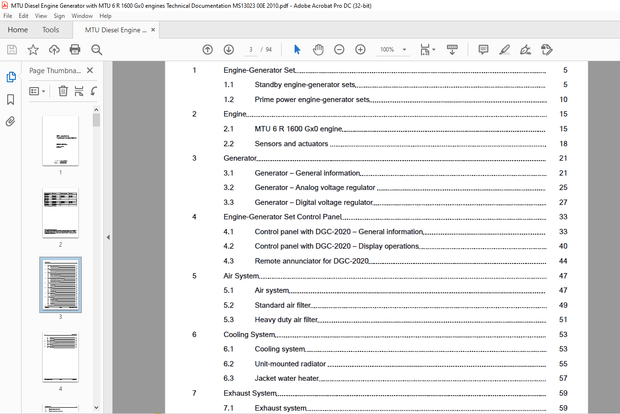Print the document using printer icon

click(75, 49)
